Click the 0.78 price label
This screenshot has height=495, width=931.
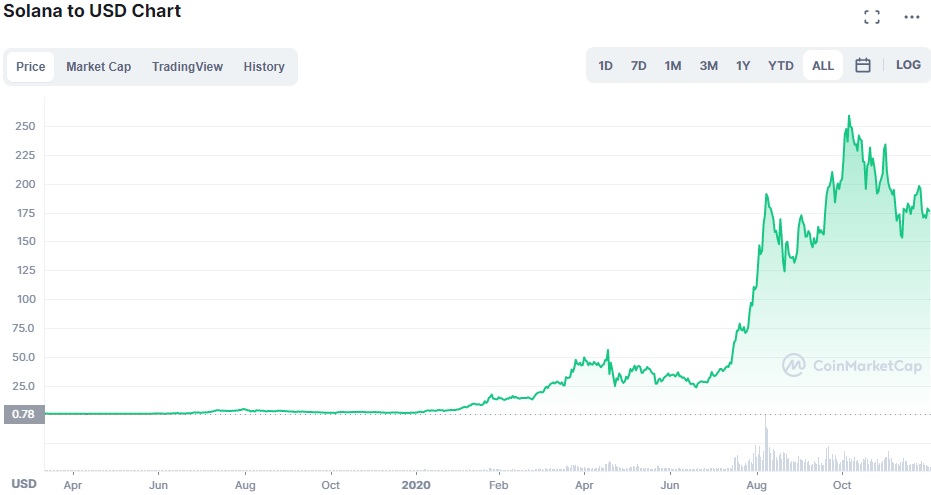pos(24,414)
